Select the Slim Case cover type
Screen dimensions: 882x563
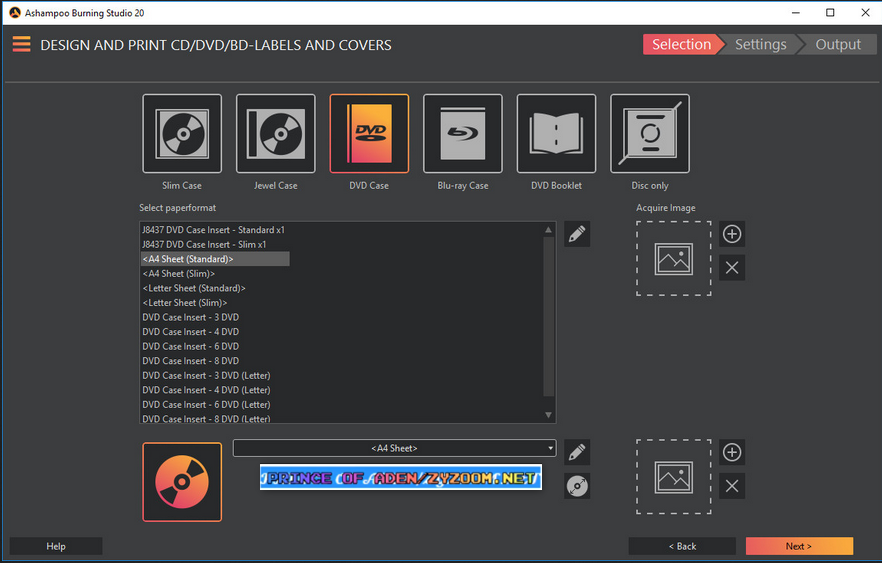(x=182, y=134)
